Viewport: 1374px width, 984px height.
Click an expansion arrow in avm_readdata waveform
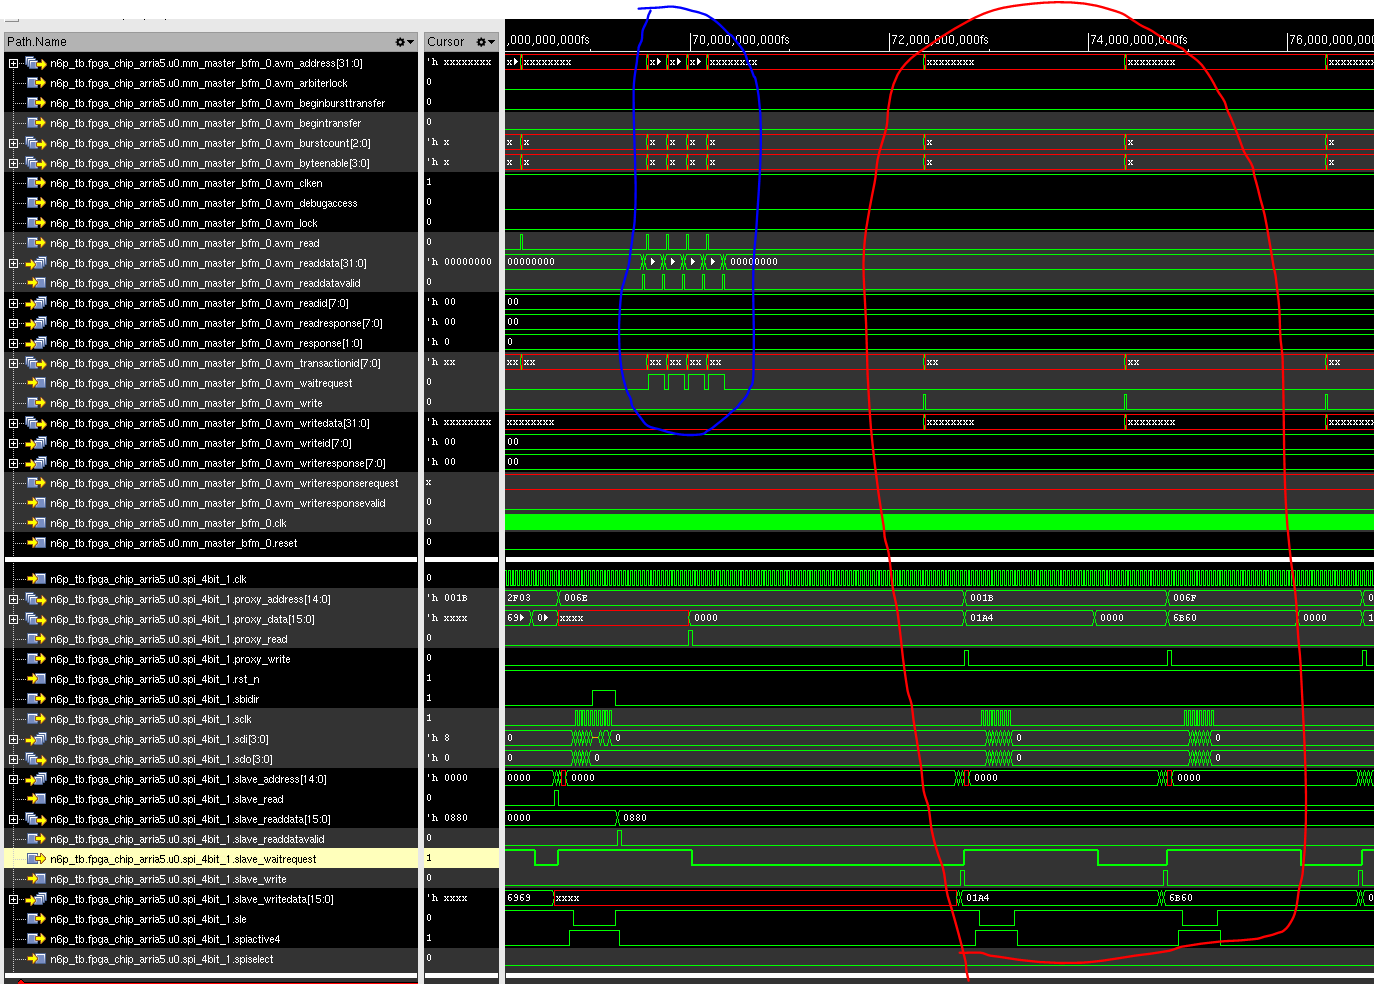coord(651,261)
